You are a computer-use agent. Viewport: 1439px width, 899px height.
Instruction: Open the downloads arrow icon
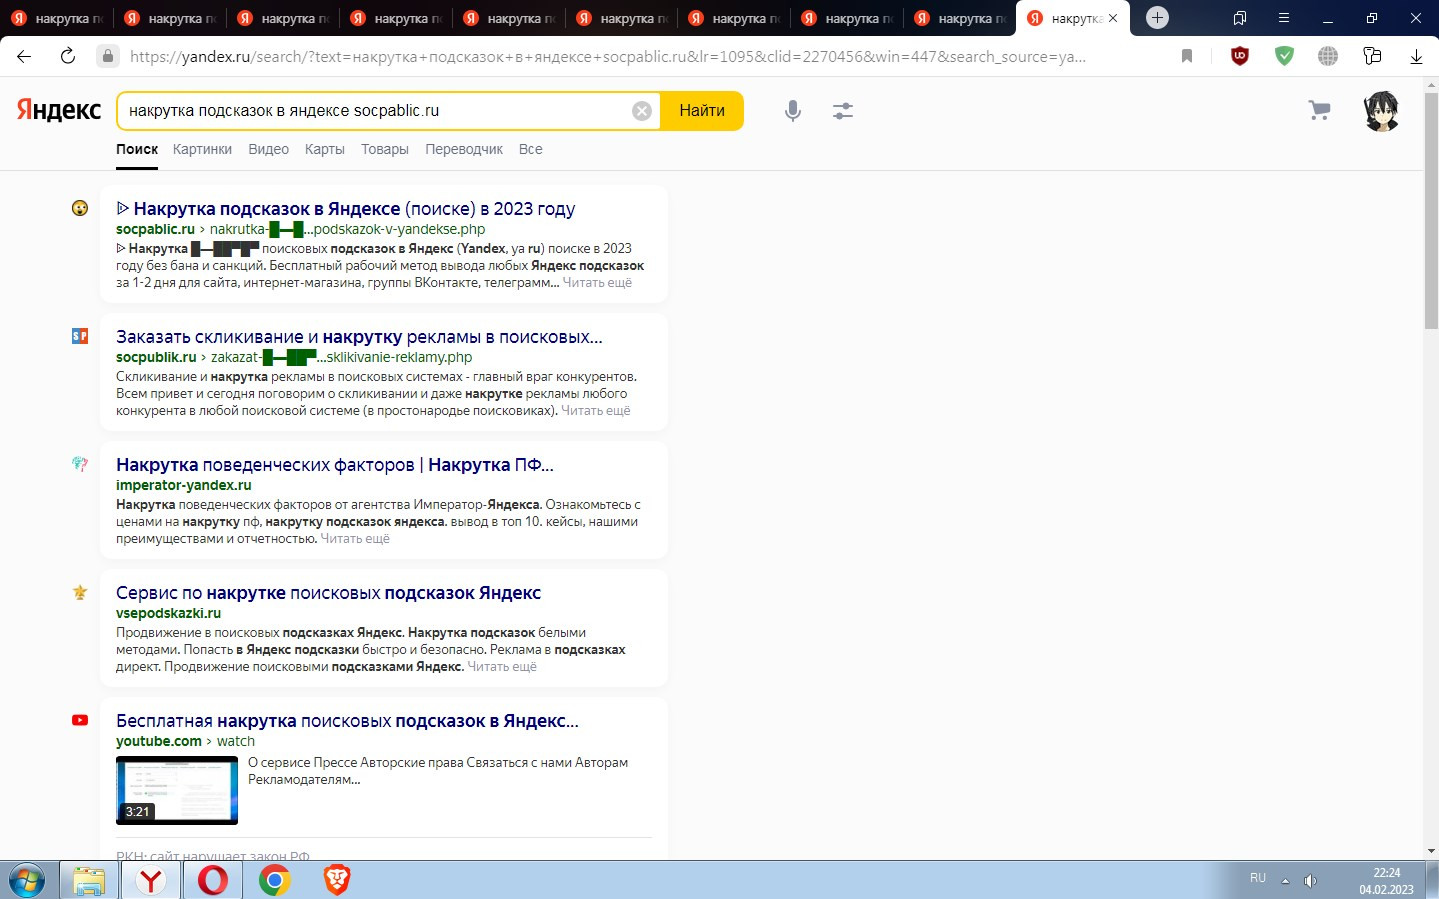click(1416, 56)
